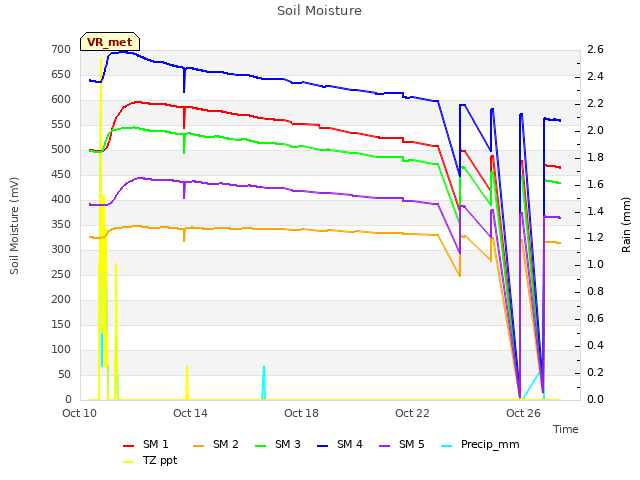Click the 1.0 right axis tick label
The image size is (640, 480).
[x=595, y=264]
